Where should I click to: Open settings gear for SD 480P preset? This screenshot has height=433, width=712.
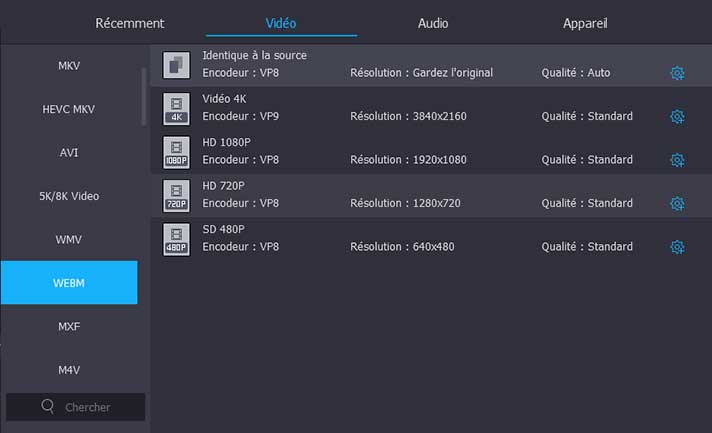click(677, 247)
